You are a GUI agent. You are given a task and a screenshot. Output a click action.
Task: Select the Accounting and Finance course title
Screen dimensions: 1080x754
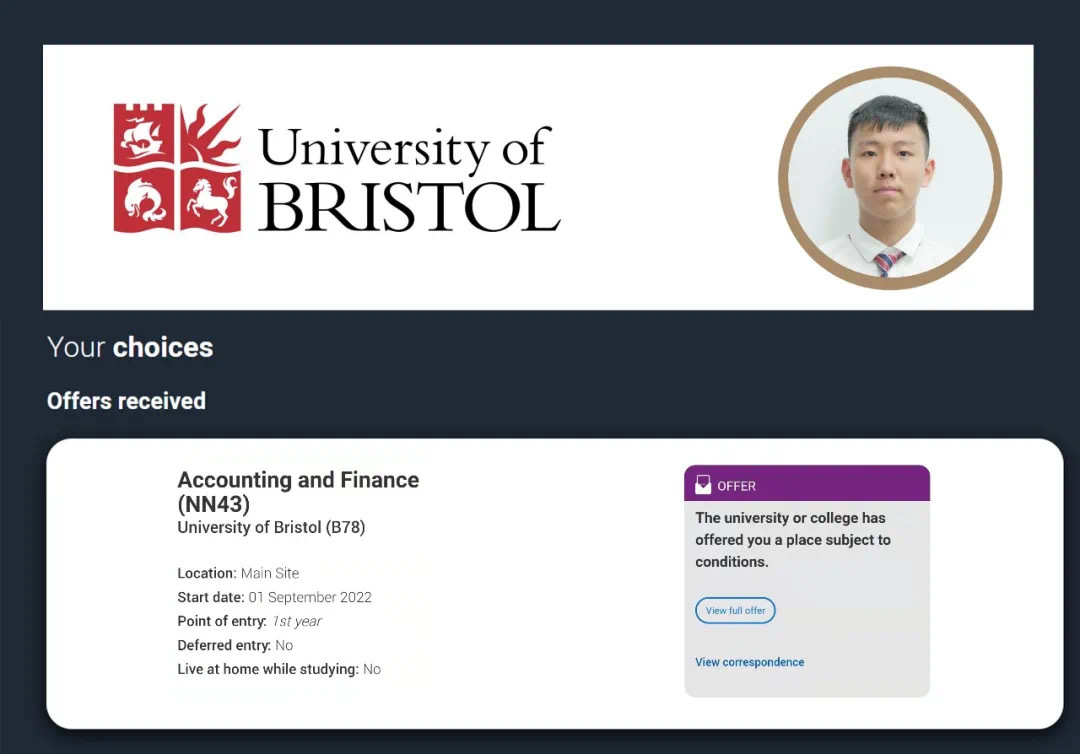point(298,480)
